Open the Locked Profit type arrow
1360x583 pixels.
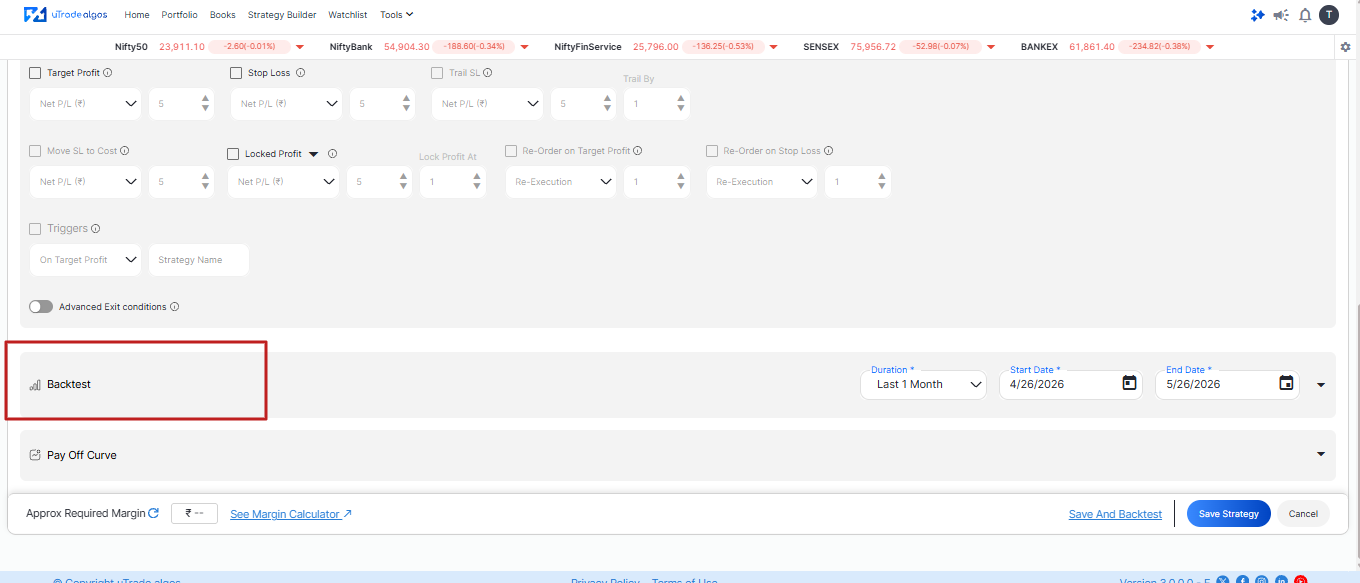313,154
